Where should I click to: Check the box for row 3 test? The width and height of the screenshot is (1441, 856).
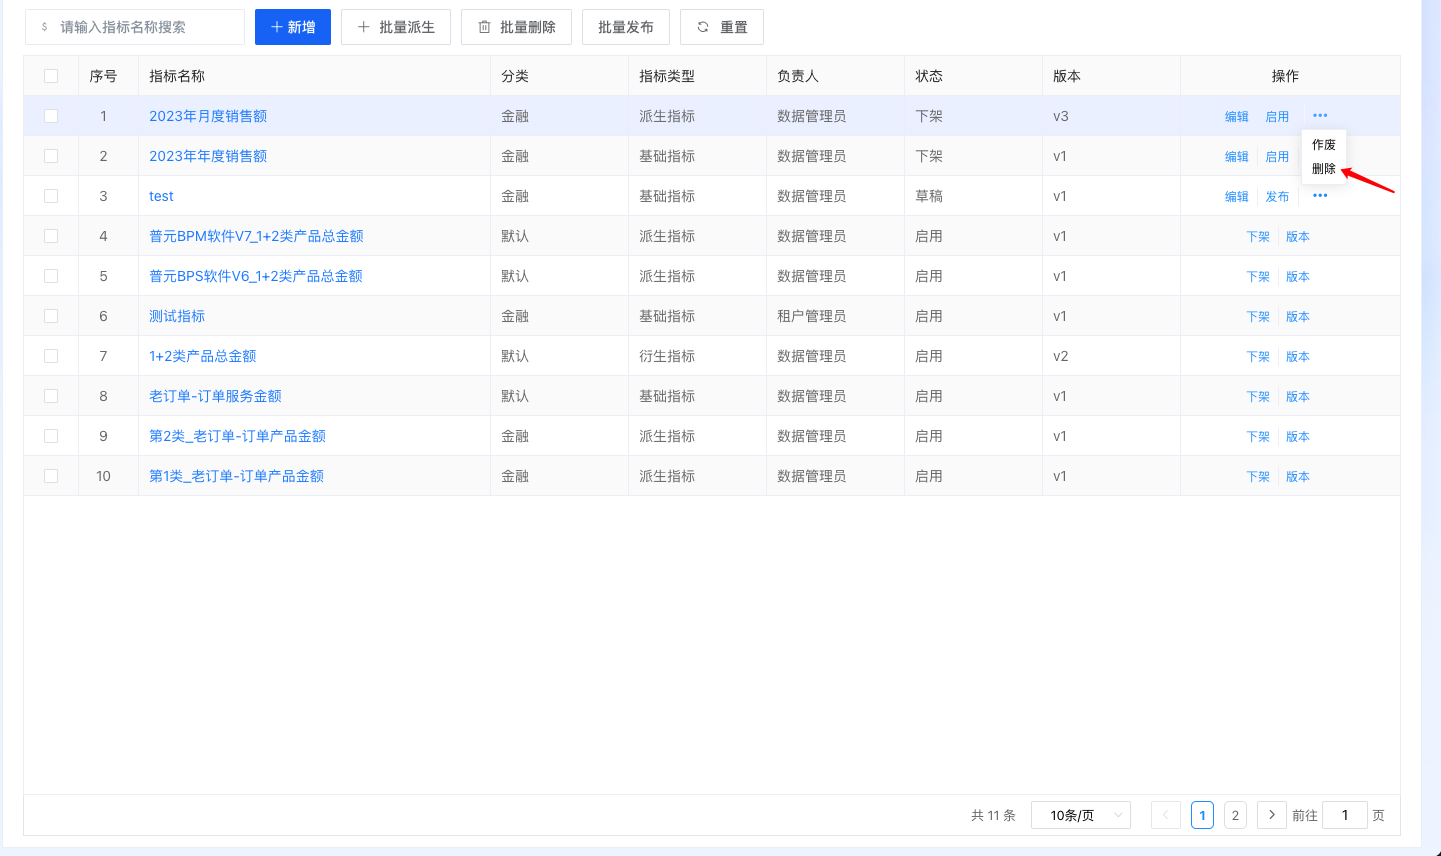[51, 196]
